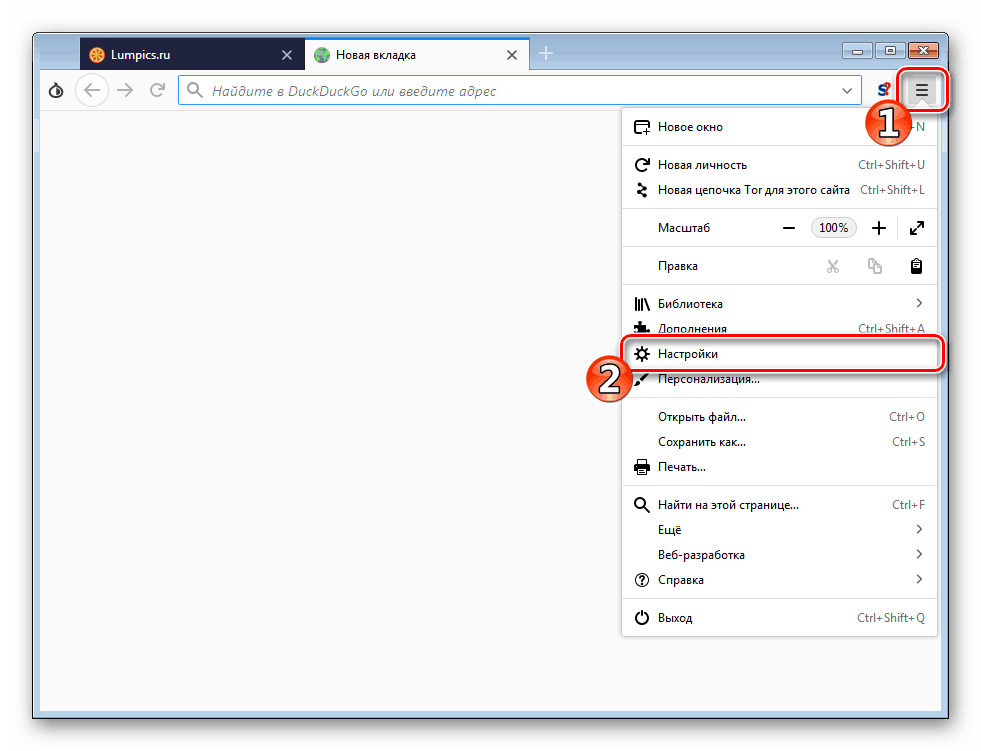This screenshot has width=981, height=751.
Task: Click the find magnifier icon in menu
Action: point(642,504)
